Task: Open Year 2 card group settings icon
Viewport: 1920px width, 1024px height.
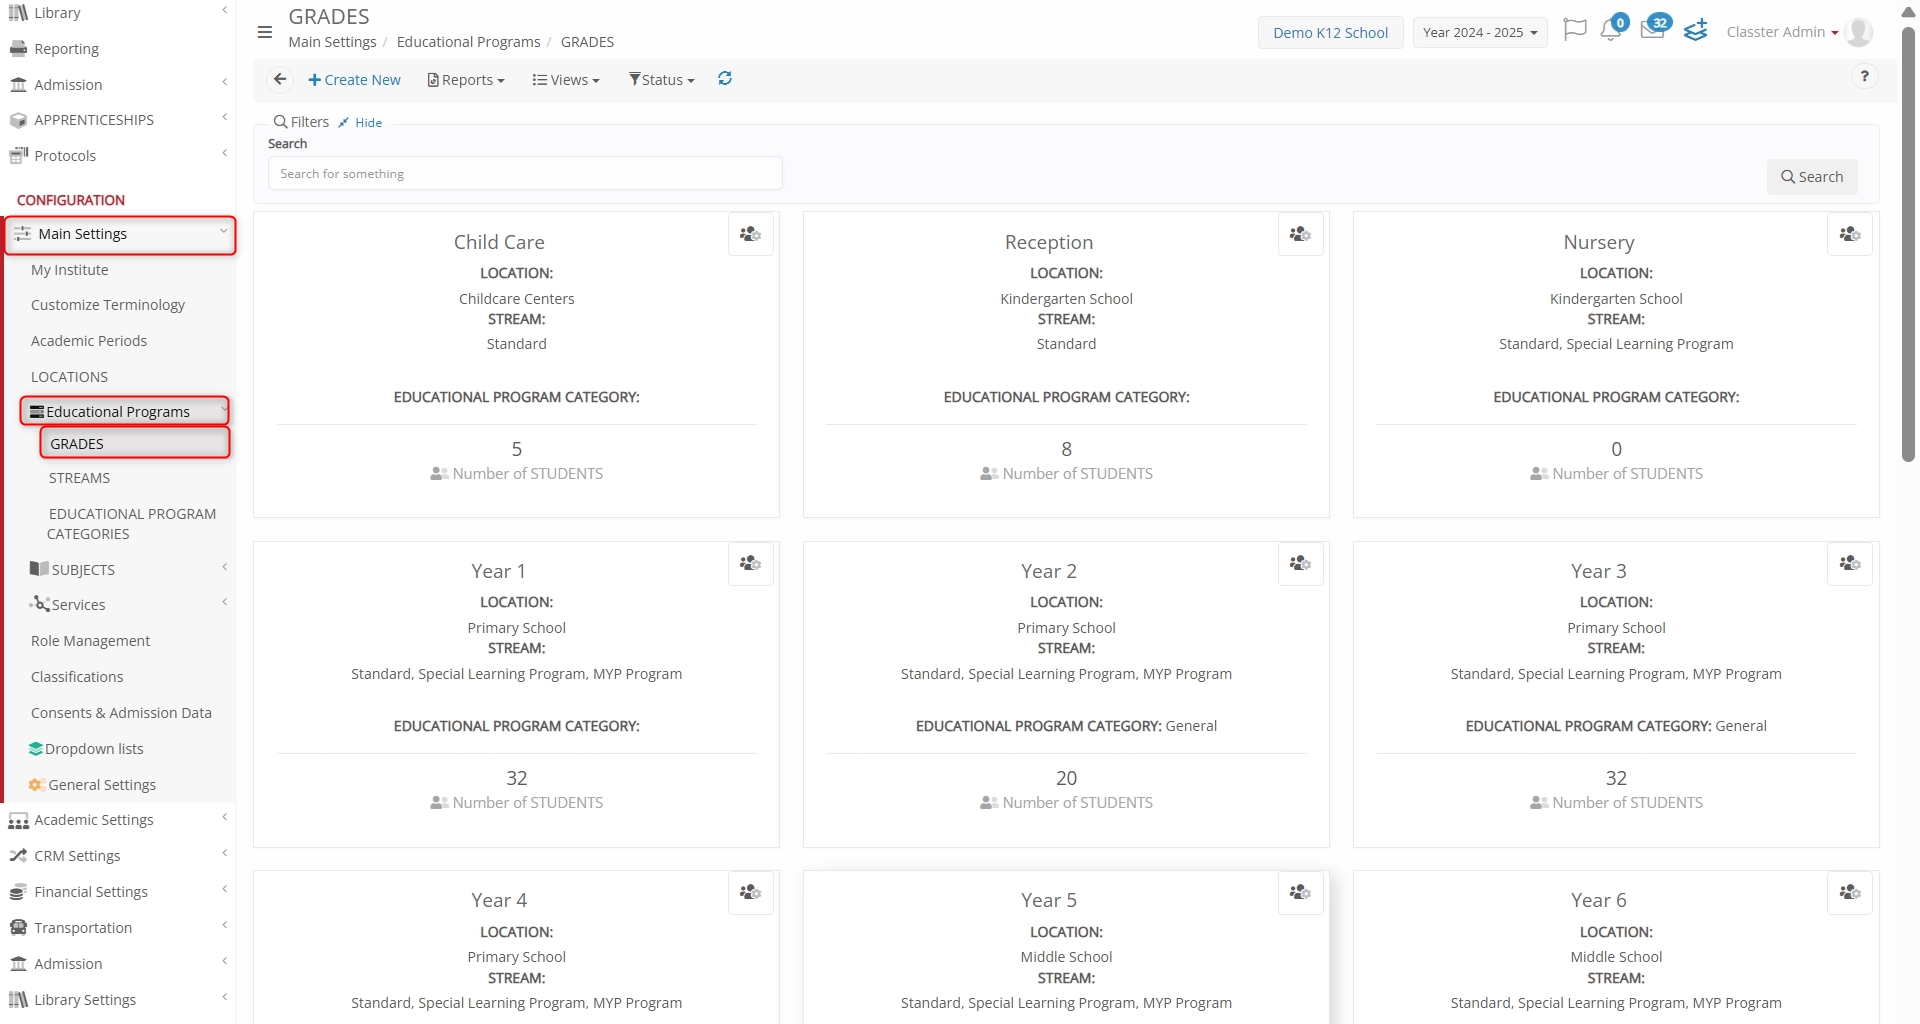Action: (1300, 563)
